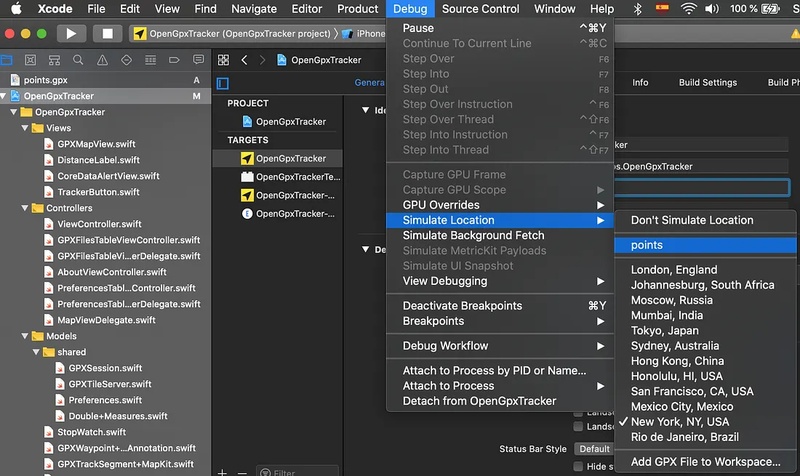Collapse the Views folder

point(24,128)
